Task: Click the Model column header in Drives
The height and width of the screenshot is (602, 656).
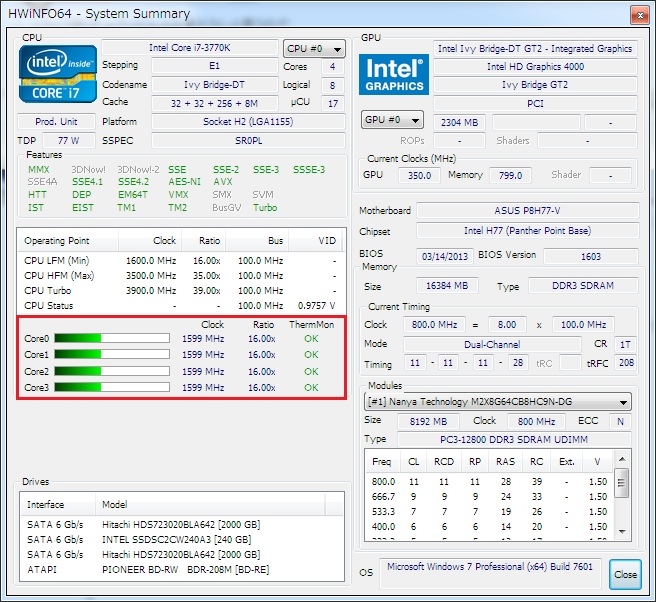Action: (210, 505)
